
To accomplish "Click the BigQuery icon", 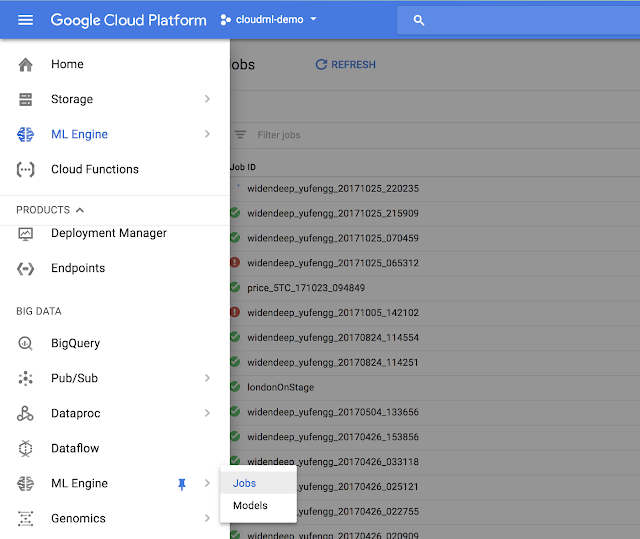I will 25,344.
